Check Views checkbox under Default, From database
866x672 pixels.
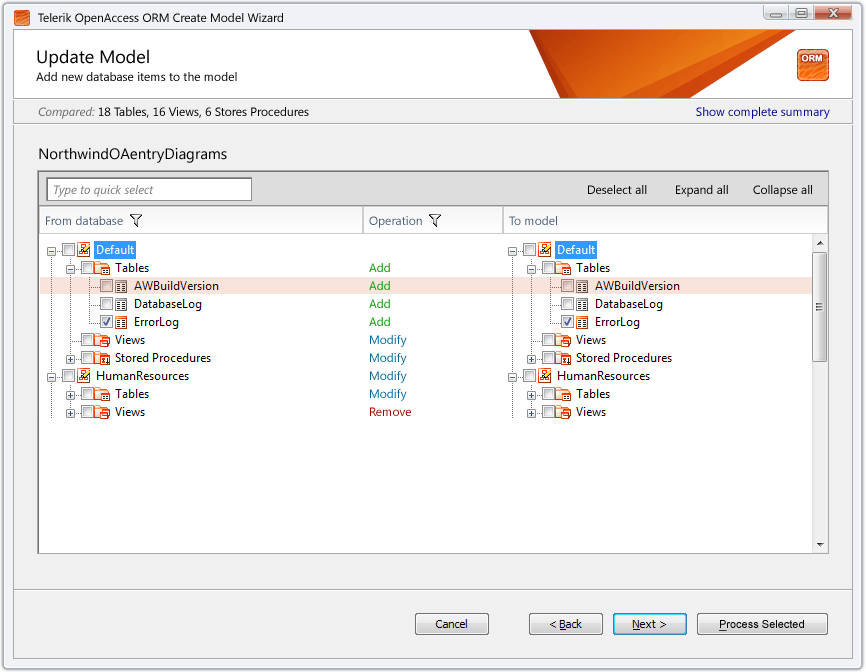point(87,340)
